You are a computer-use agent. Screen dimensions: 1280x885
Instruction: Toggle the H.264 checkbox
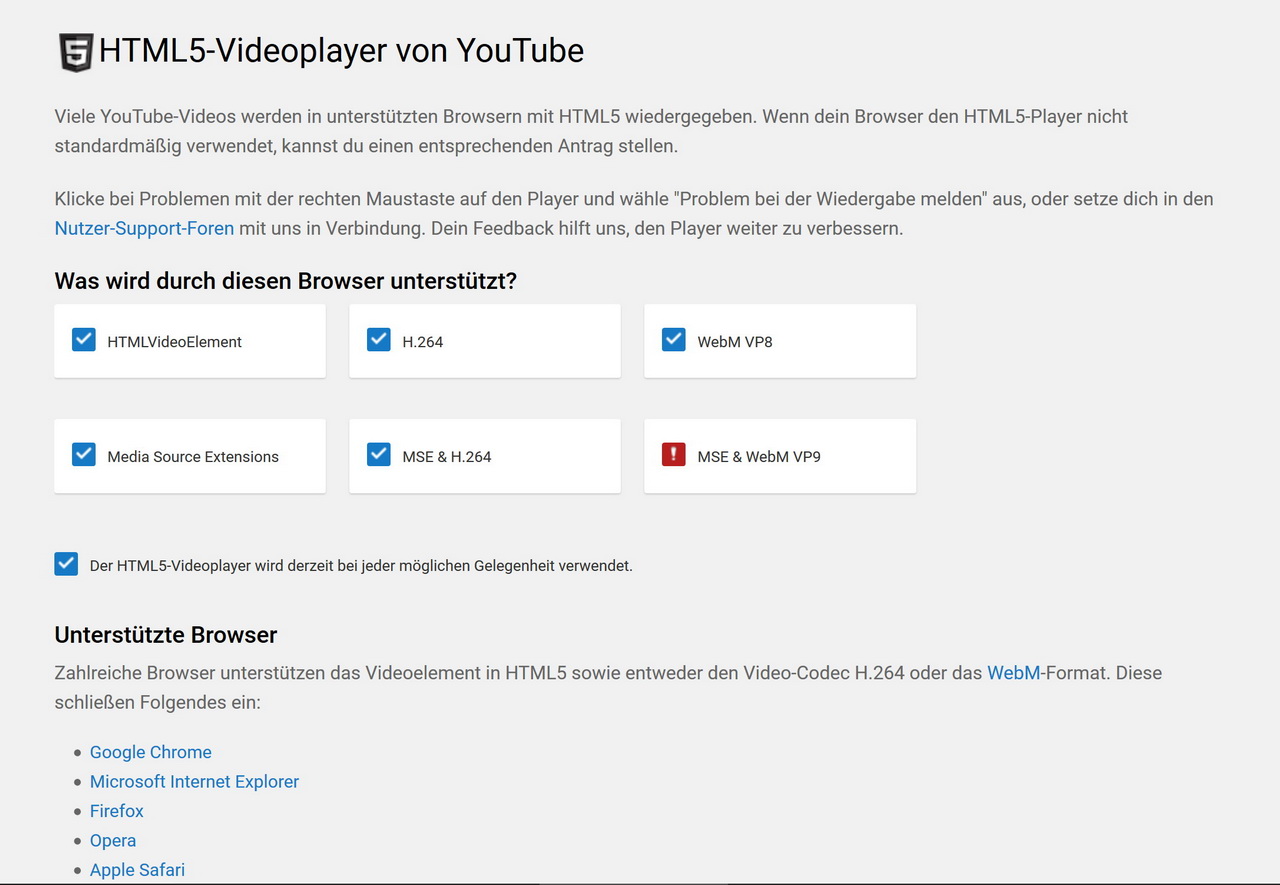(x=379, y=340)
